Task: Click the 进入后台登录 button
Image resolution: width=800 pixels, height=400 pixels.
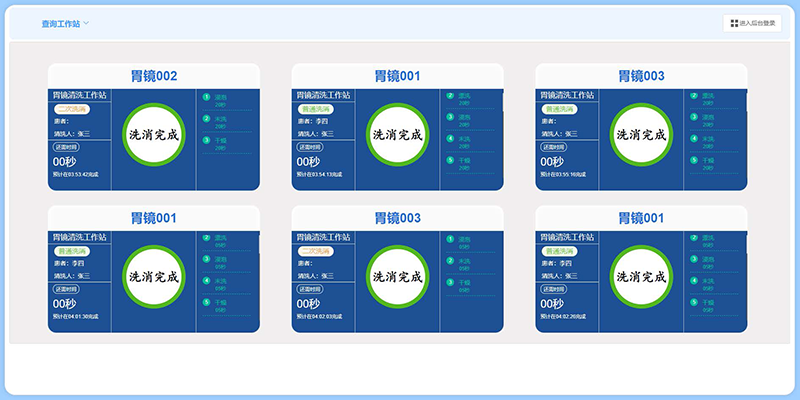Action: click(752, 23)
